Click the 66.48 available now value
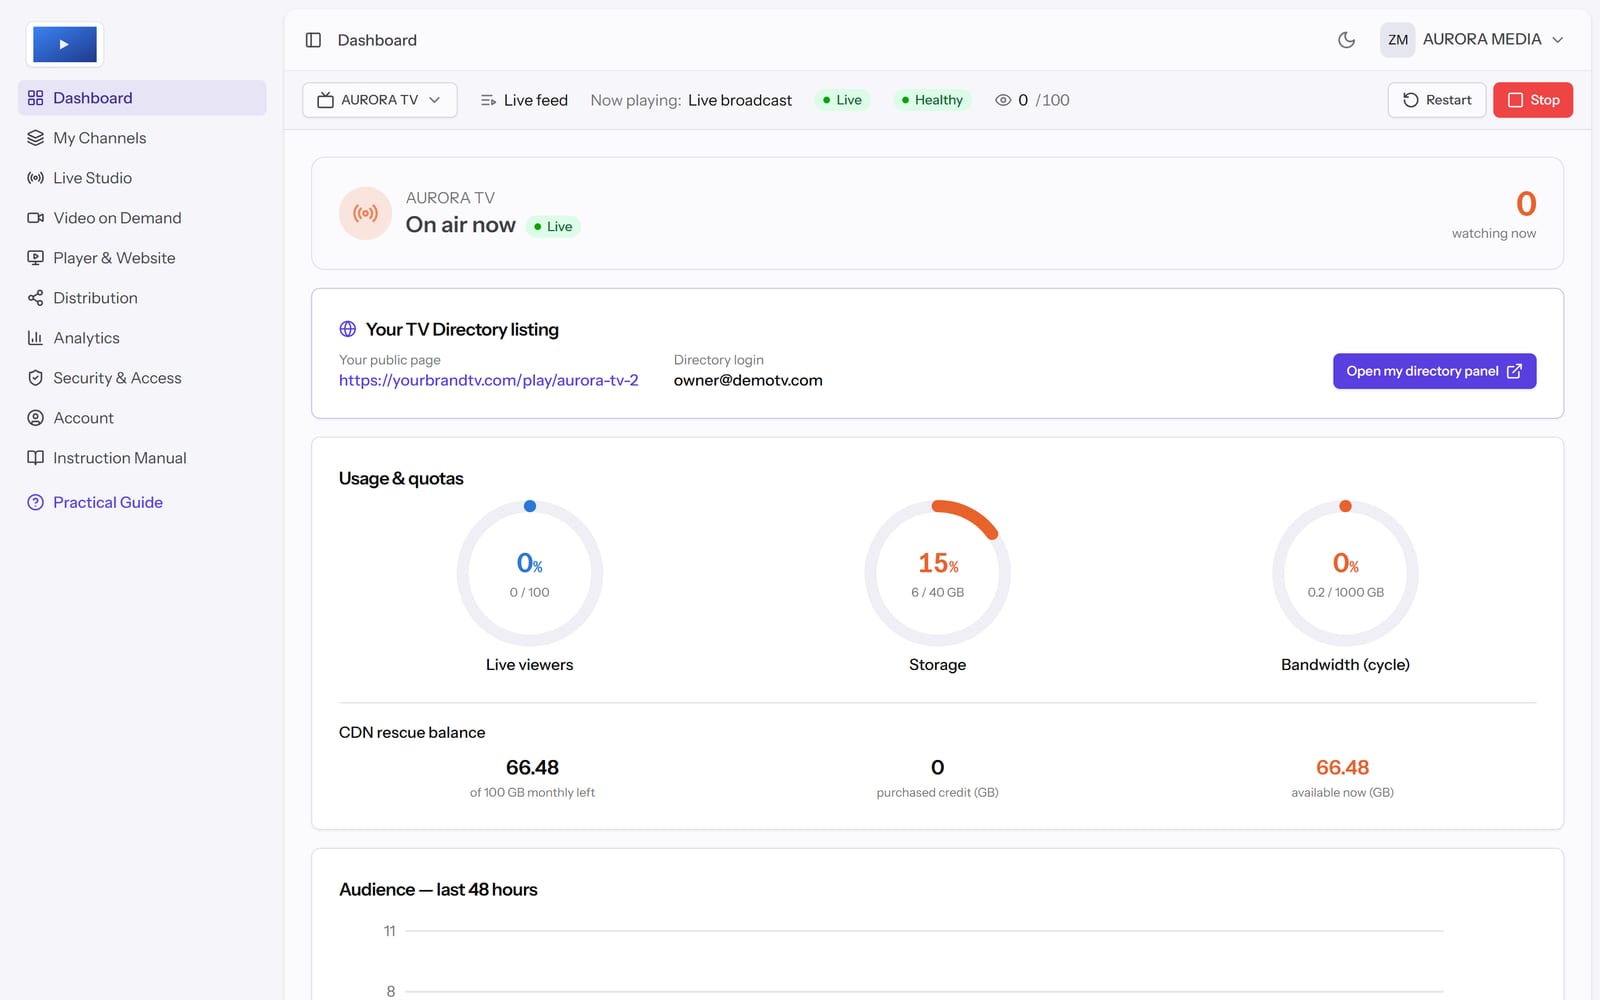1600x1000 pixels. [1342, 767]
